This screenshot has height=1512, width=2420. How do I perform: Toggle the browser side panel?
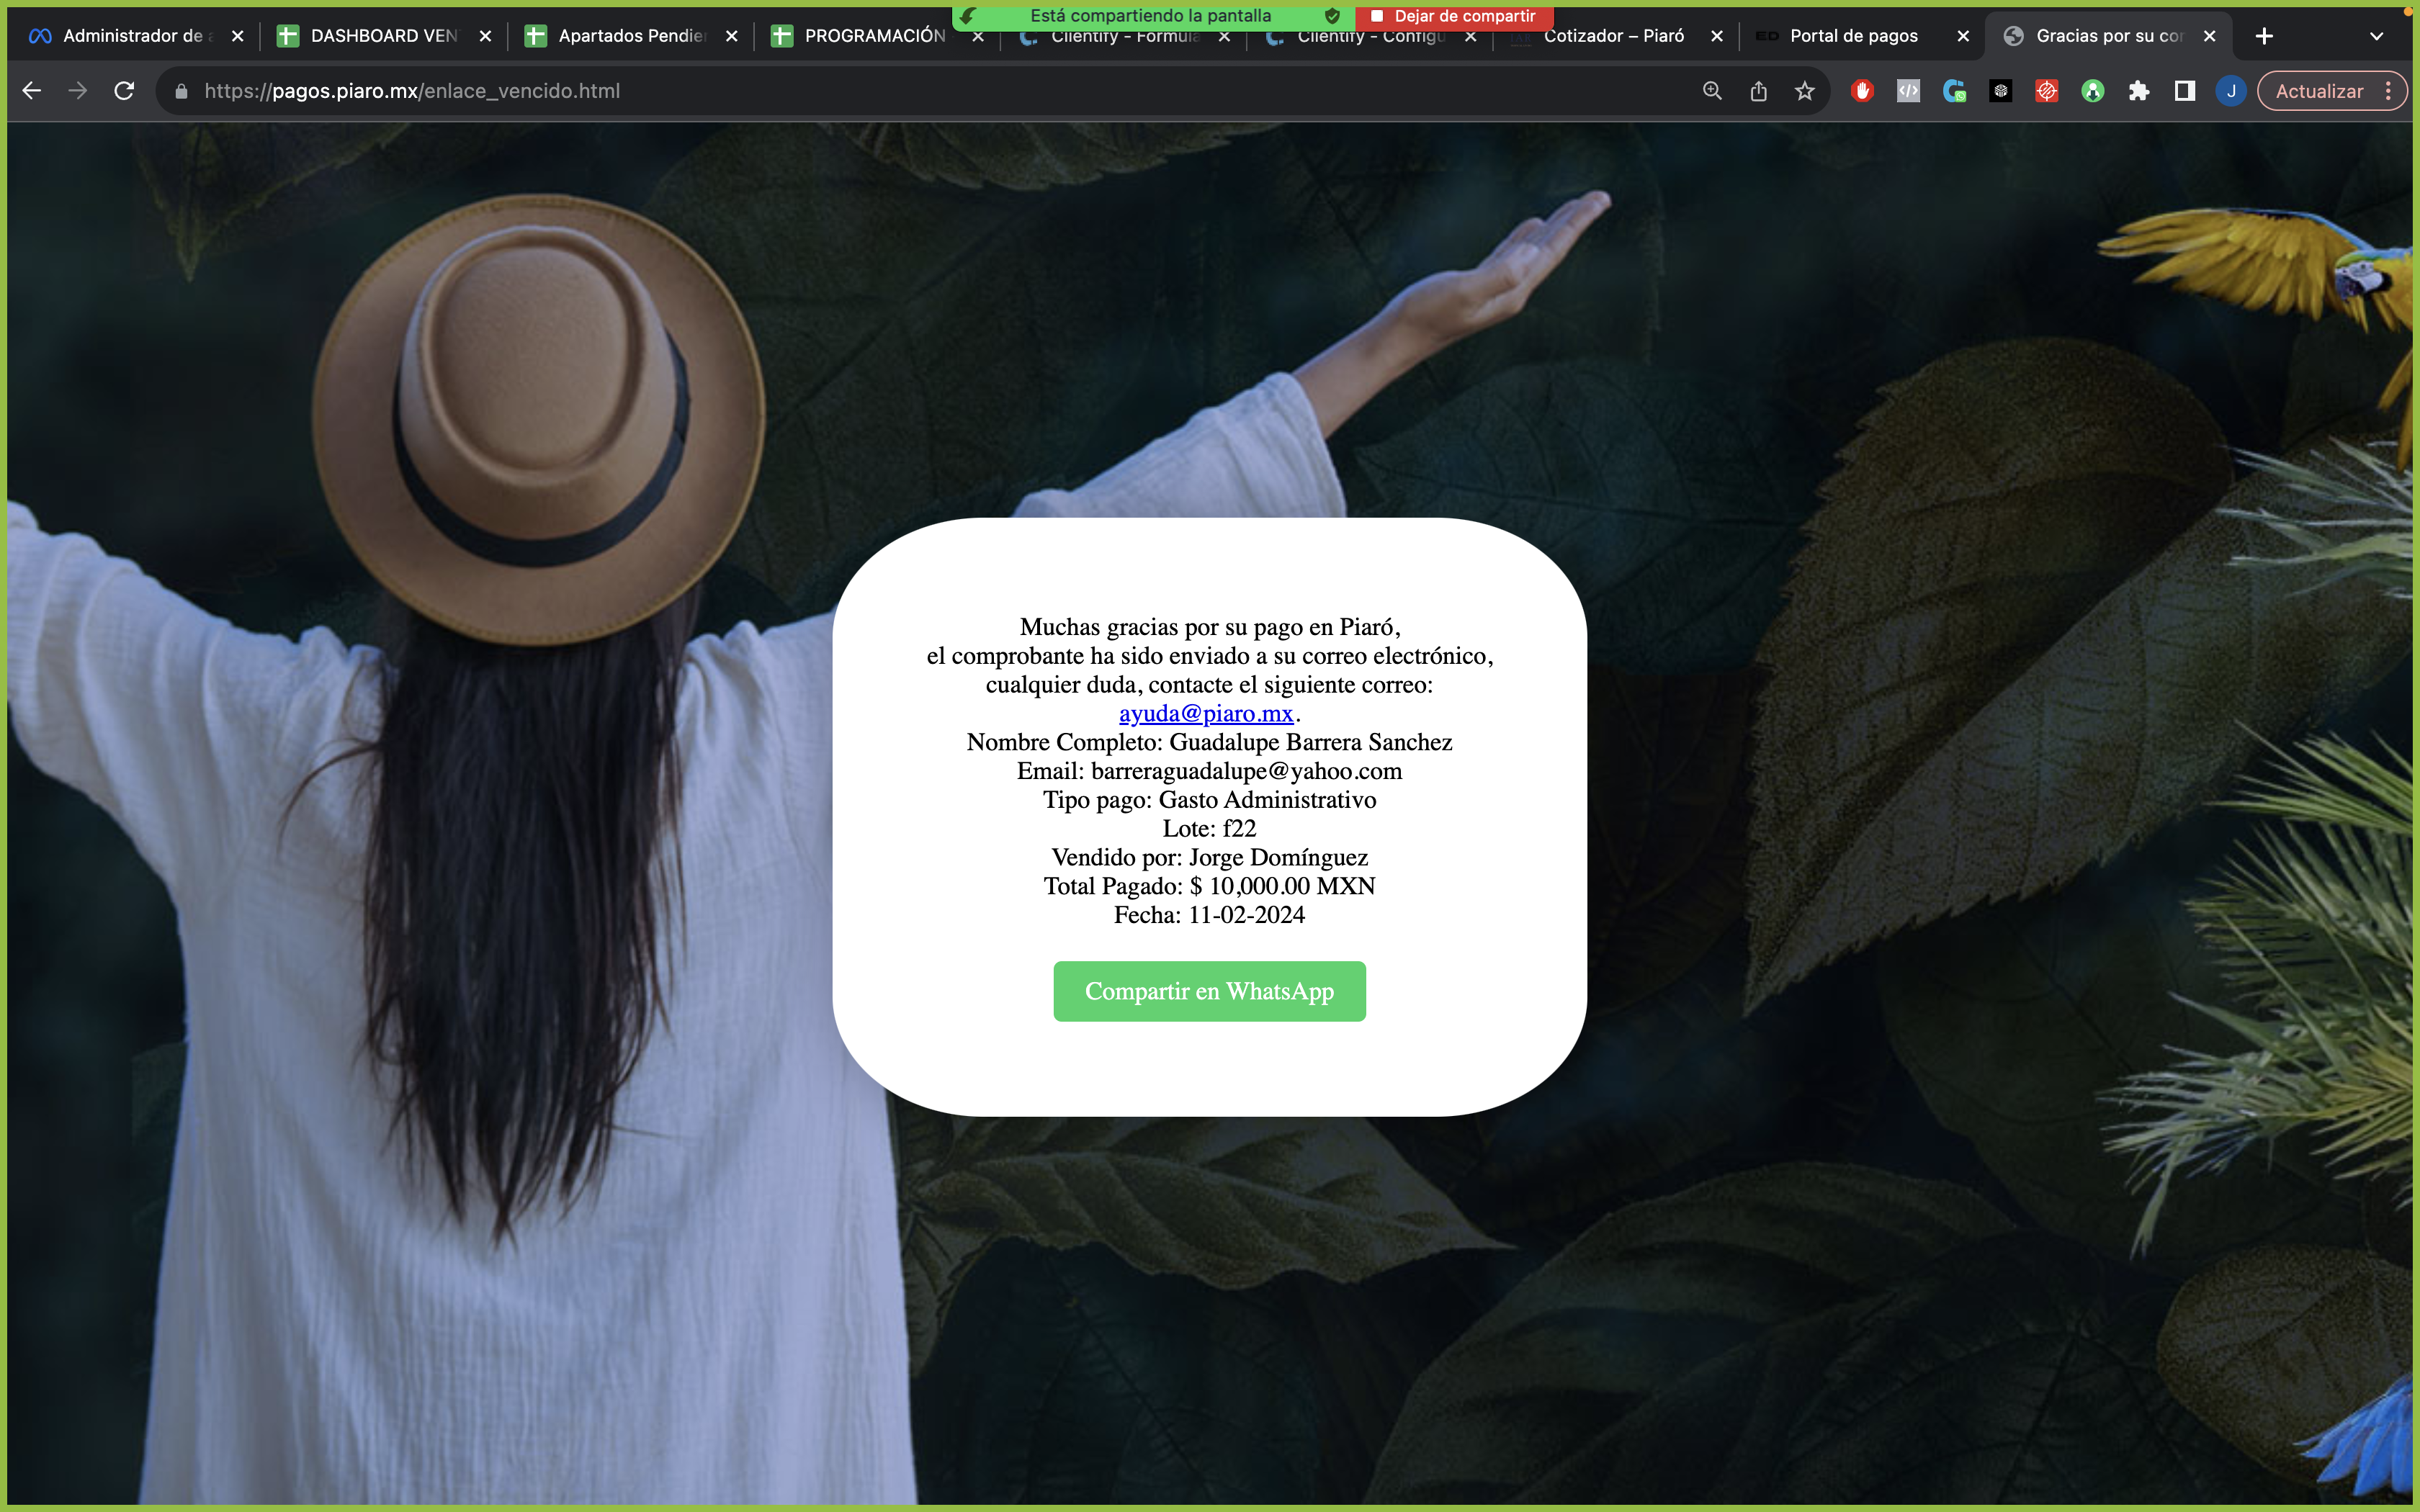coord(2184,91)
